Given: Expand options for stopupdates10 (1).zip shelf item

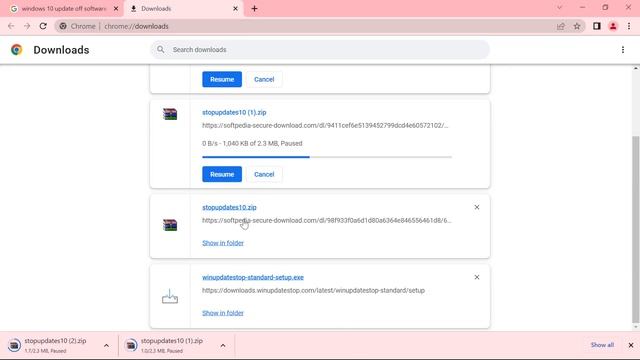Looking at the screenshot, I should click(223, 346).
